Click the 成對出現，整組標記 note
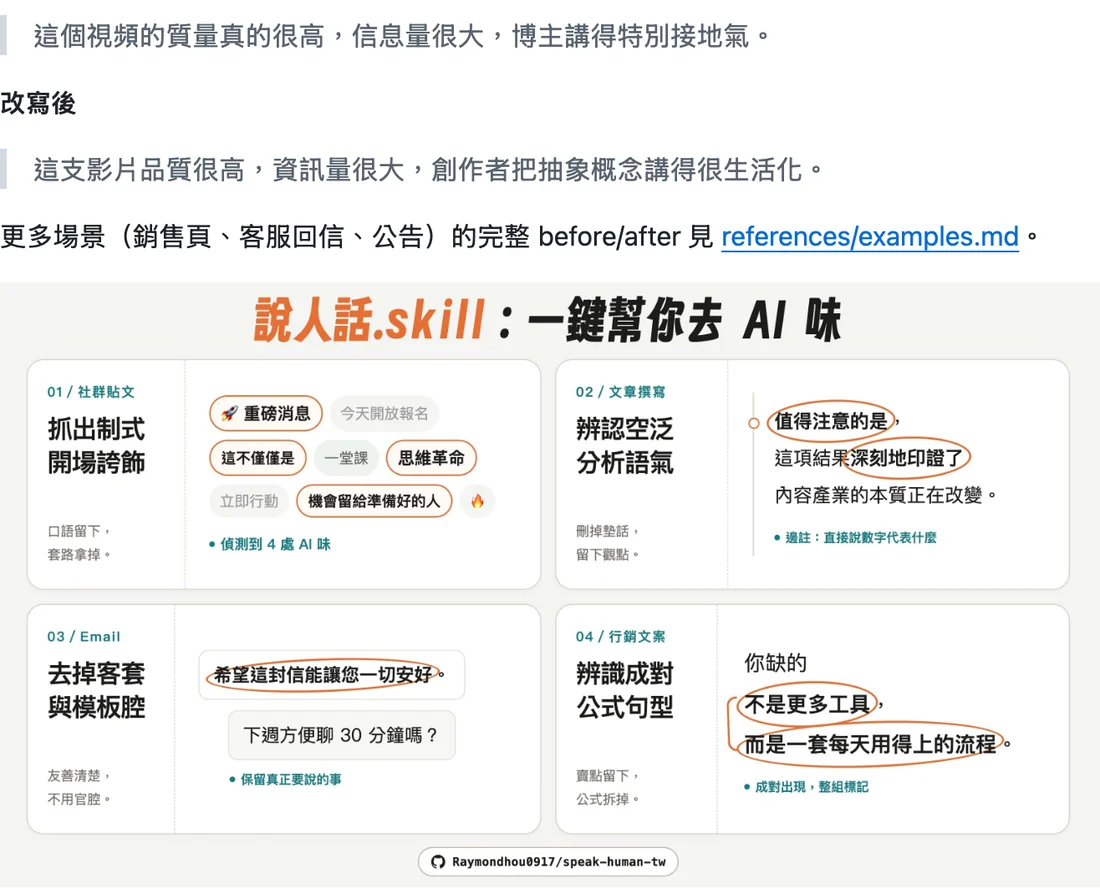The image size is (1100, 894). tap(806, 787)
